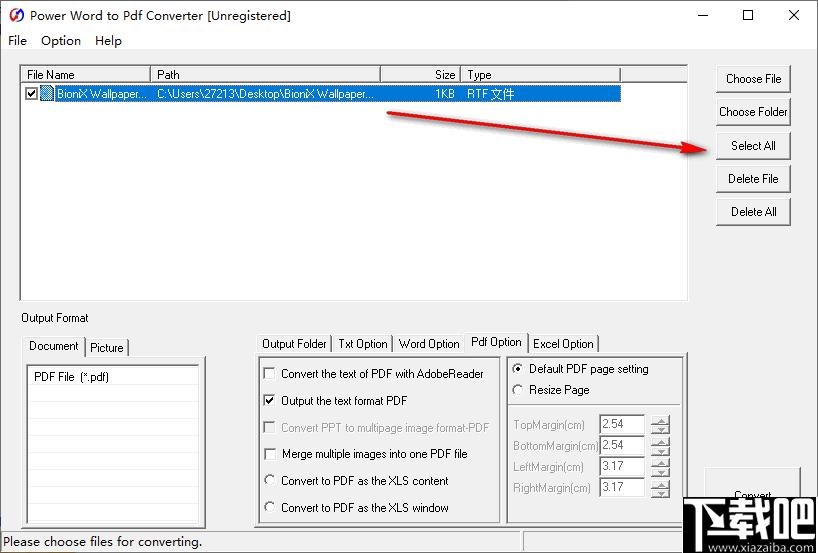The height and width of the screenshot is (553, 818).
Task: Click the Delete File button
Action: [753, 179]
